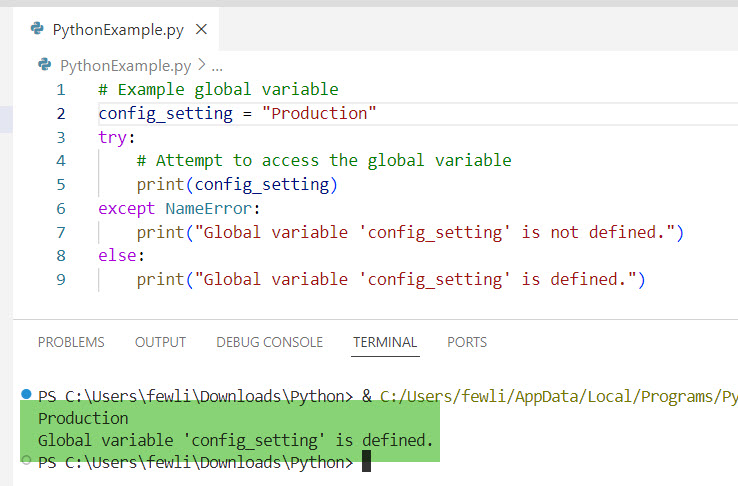Open the PORTS panel tab
This screenshot has height=486, width=738.
pyautogui.click(x=467, y=342)
